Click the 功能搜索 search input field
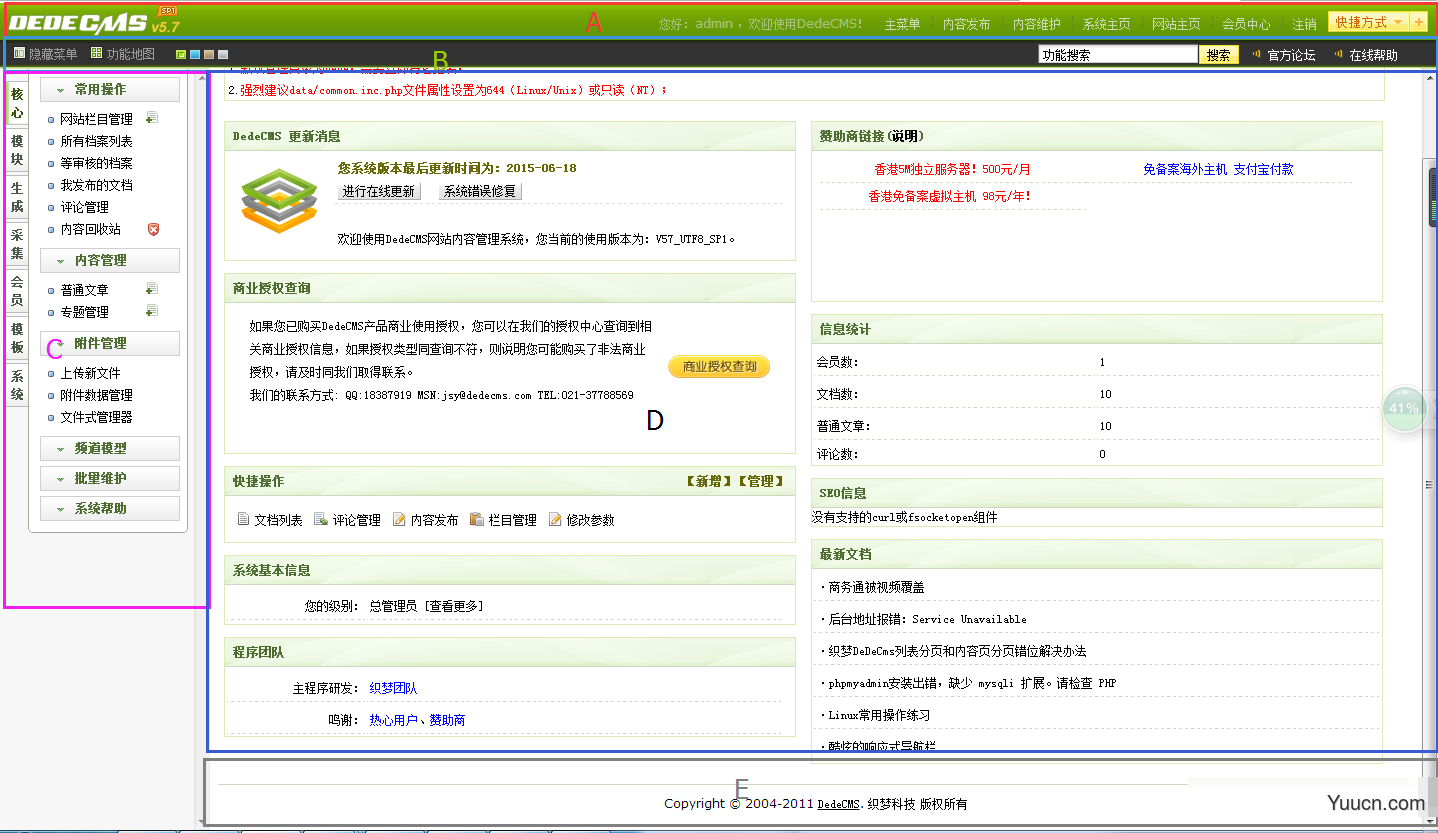 1117,55
